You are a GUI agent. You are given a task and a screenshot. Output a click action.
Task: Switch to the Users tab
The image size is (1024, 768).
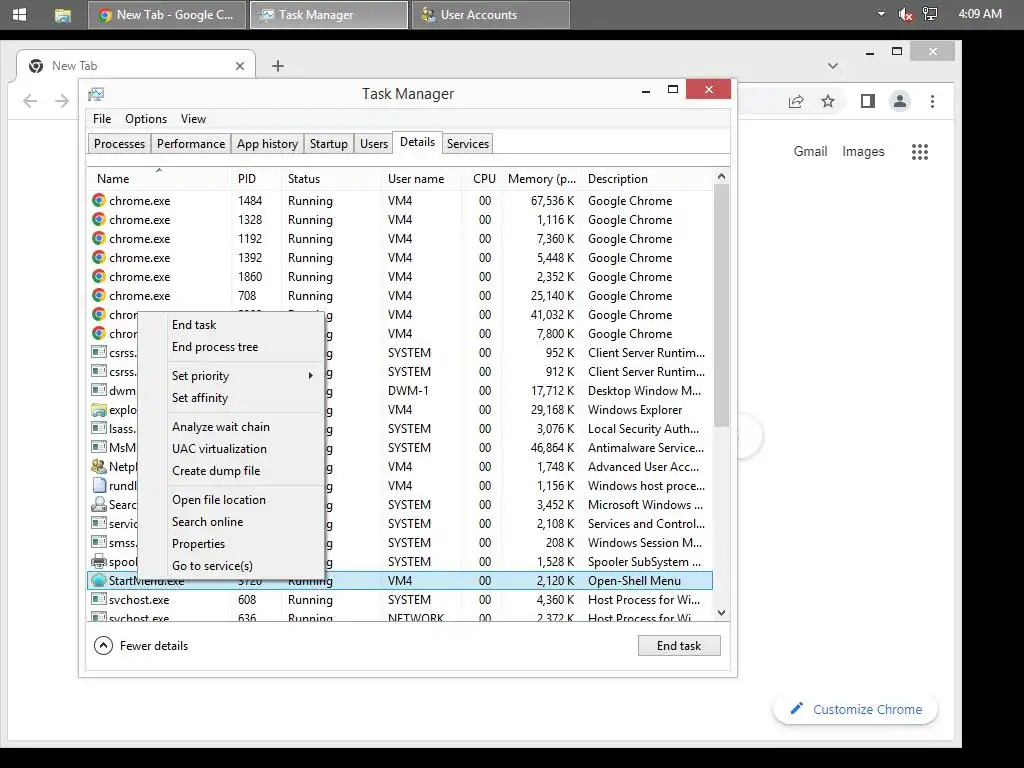point(374,144)
